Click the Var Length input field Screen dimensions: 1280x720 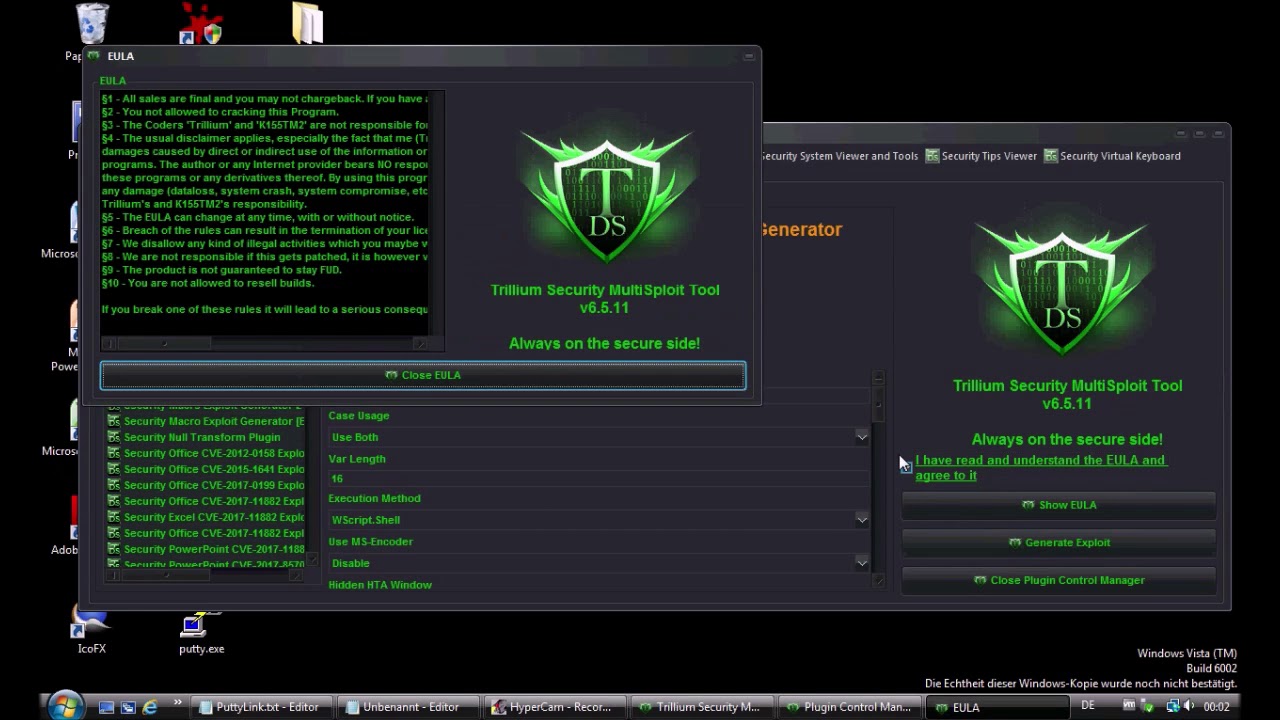point(599,479)
